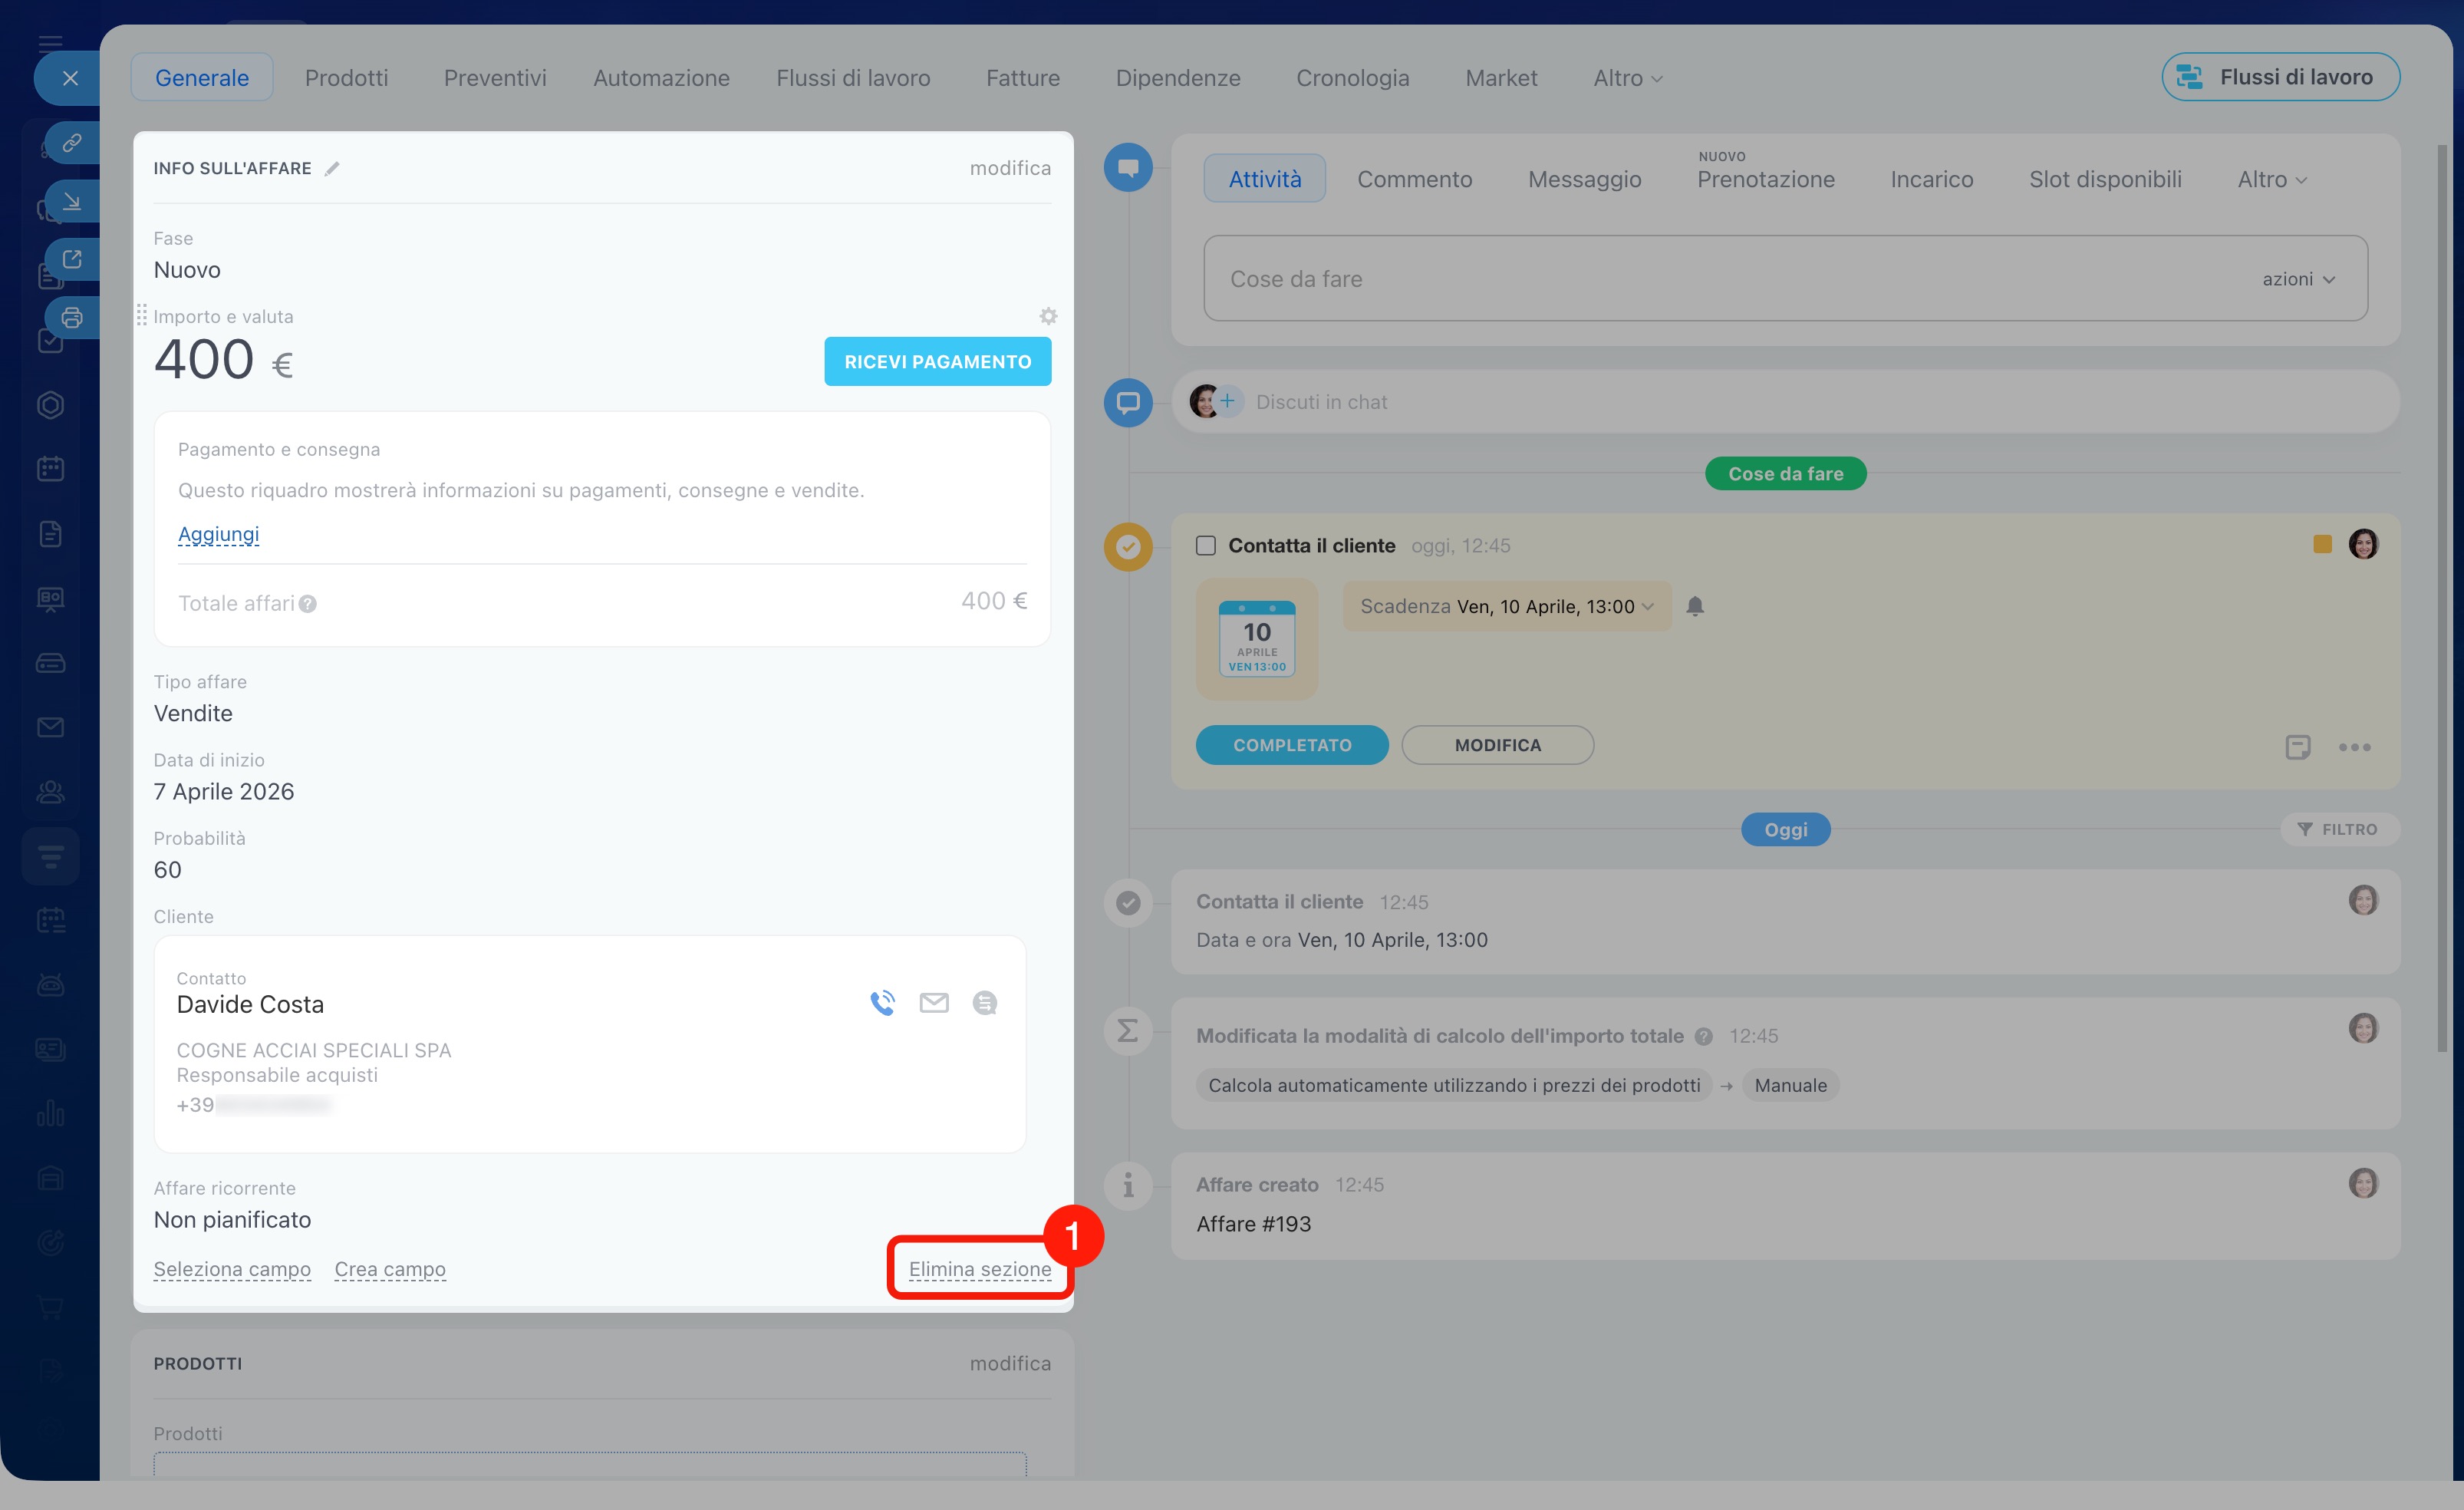Open chat icon next to contact
Screen dimensions: 2464x1510
(984, 1002)
